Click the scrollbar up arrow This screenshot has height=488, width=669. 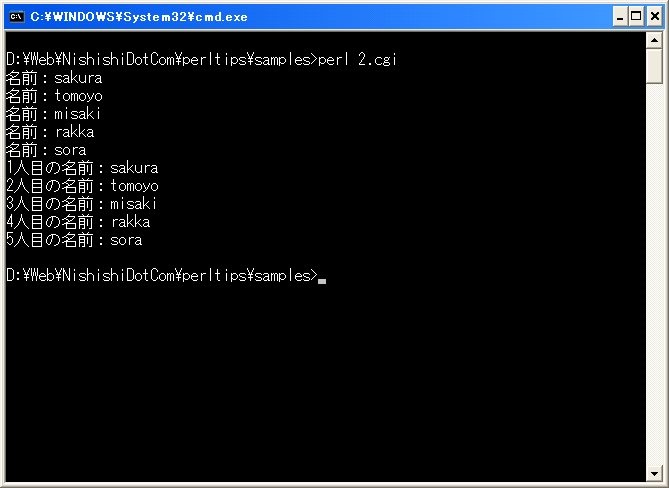pos(654,41)
